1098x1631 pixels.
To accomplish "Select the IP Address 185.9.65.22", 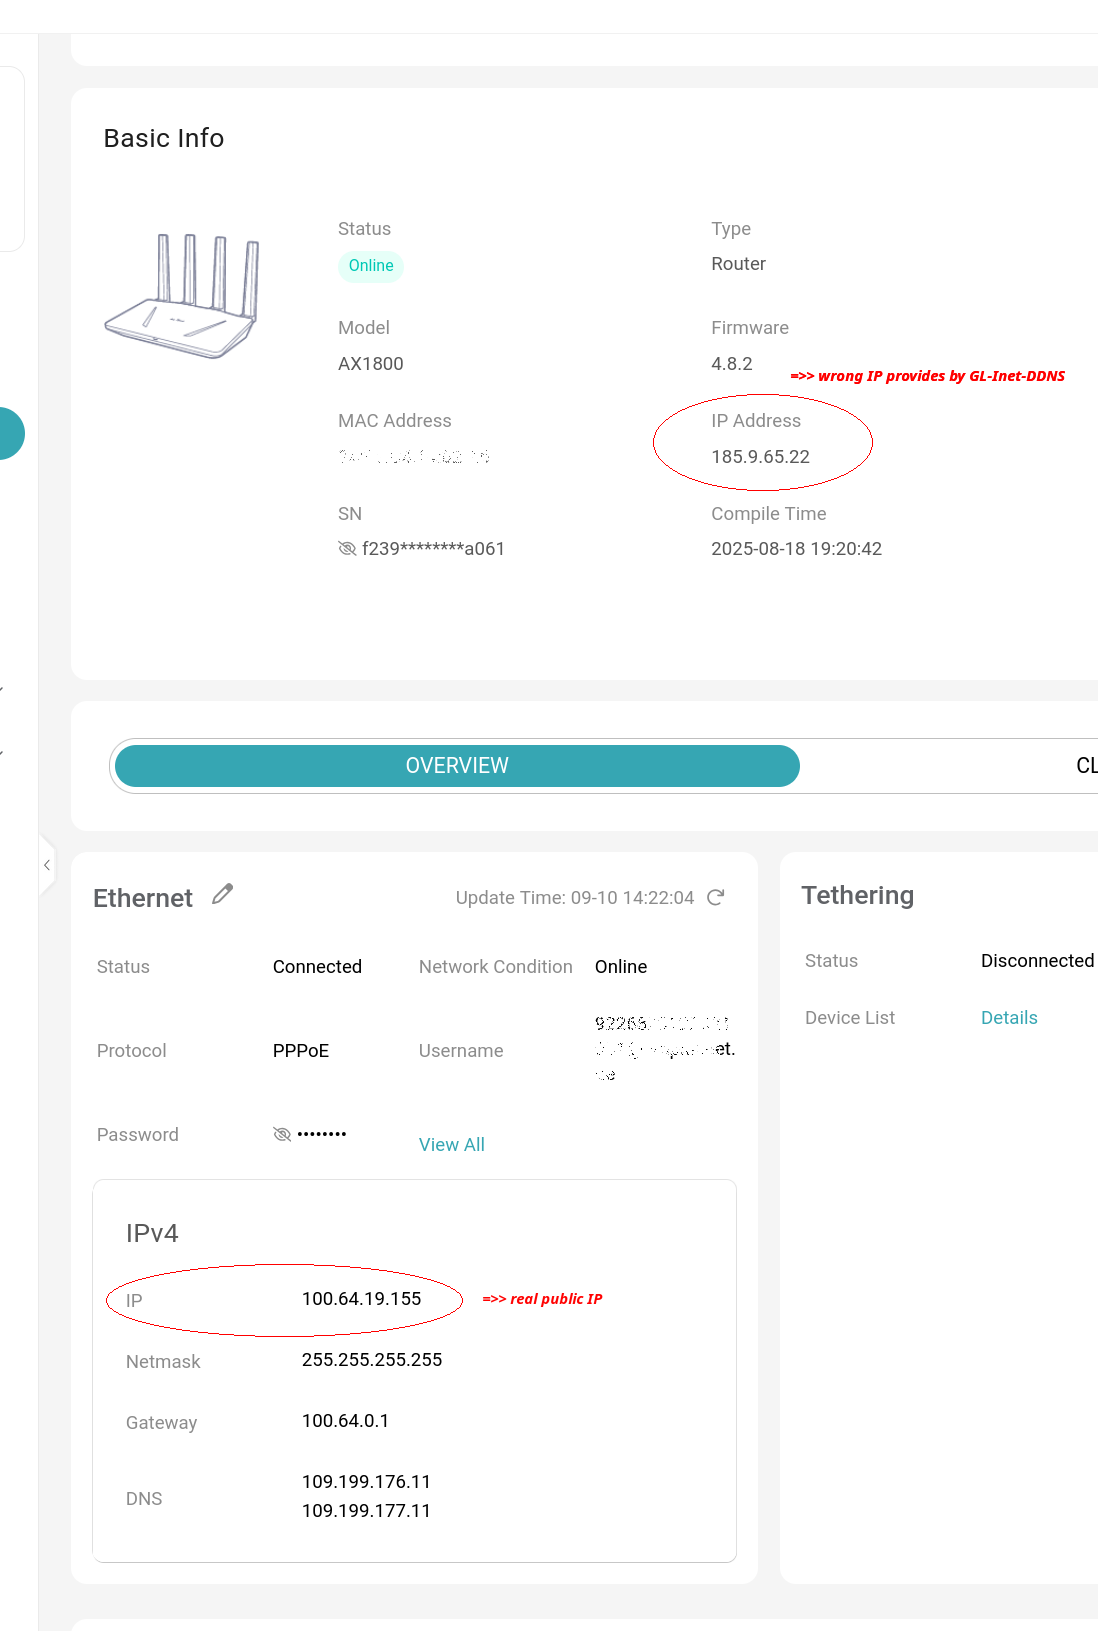I will (x=760, y=457).
